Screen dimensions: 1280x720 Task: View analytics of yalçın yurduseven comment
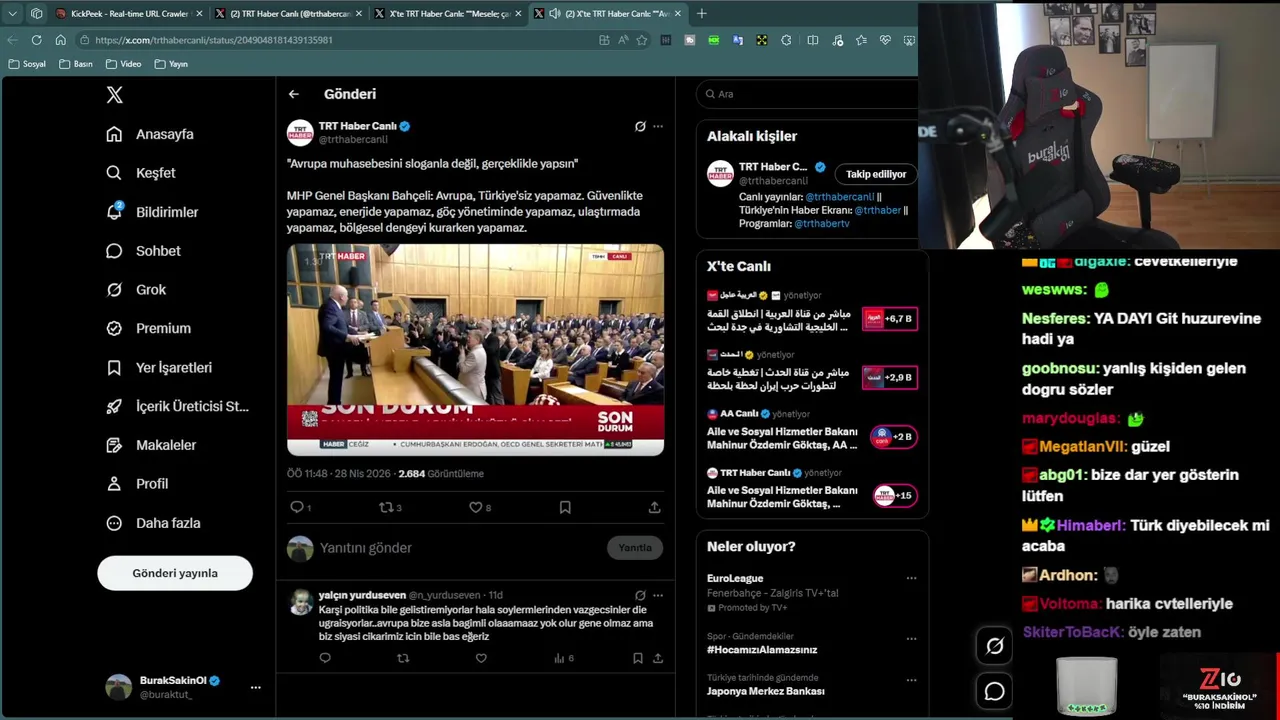tap(563, 658)
